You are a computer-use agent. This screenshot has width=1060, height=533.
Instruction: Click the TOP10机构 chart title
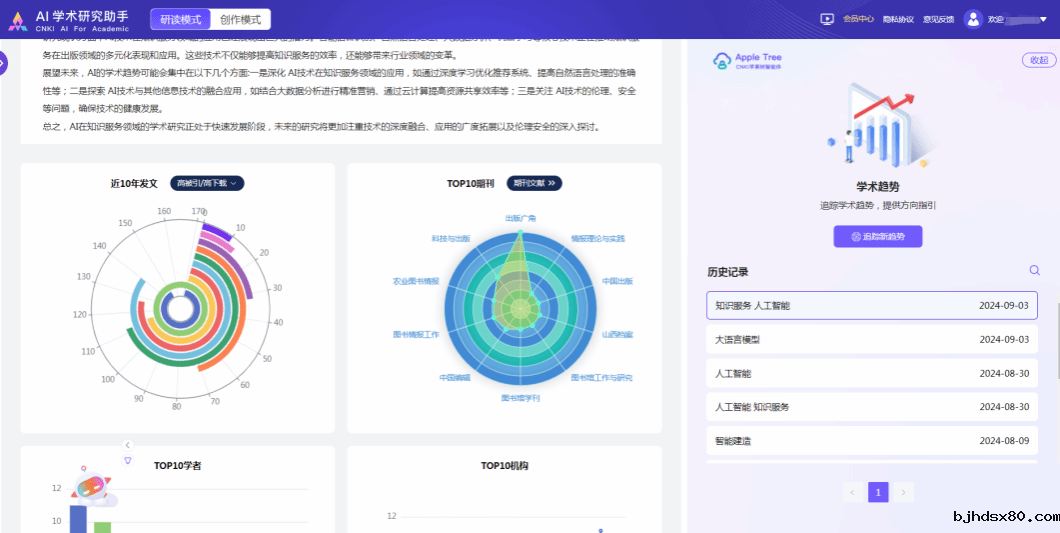(504, 466)
